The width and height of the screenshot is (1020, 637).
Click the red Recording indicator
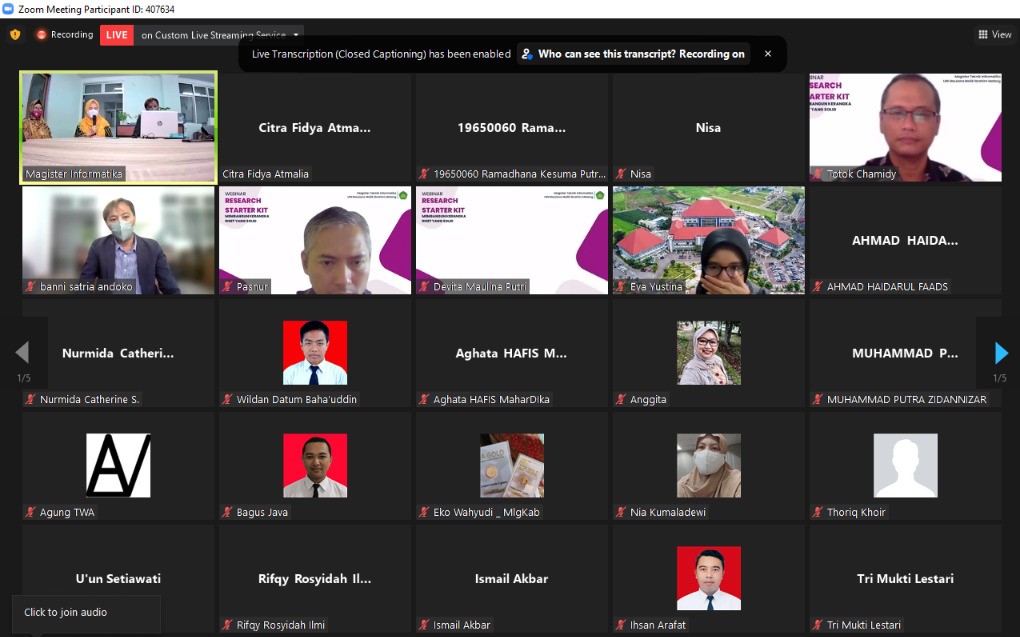[64, 35]
